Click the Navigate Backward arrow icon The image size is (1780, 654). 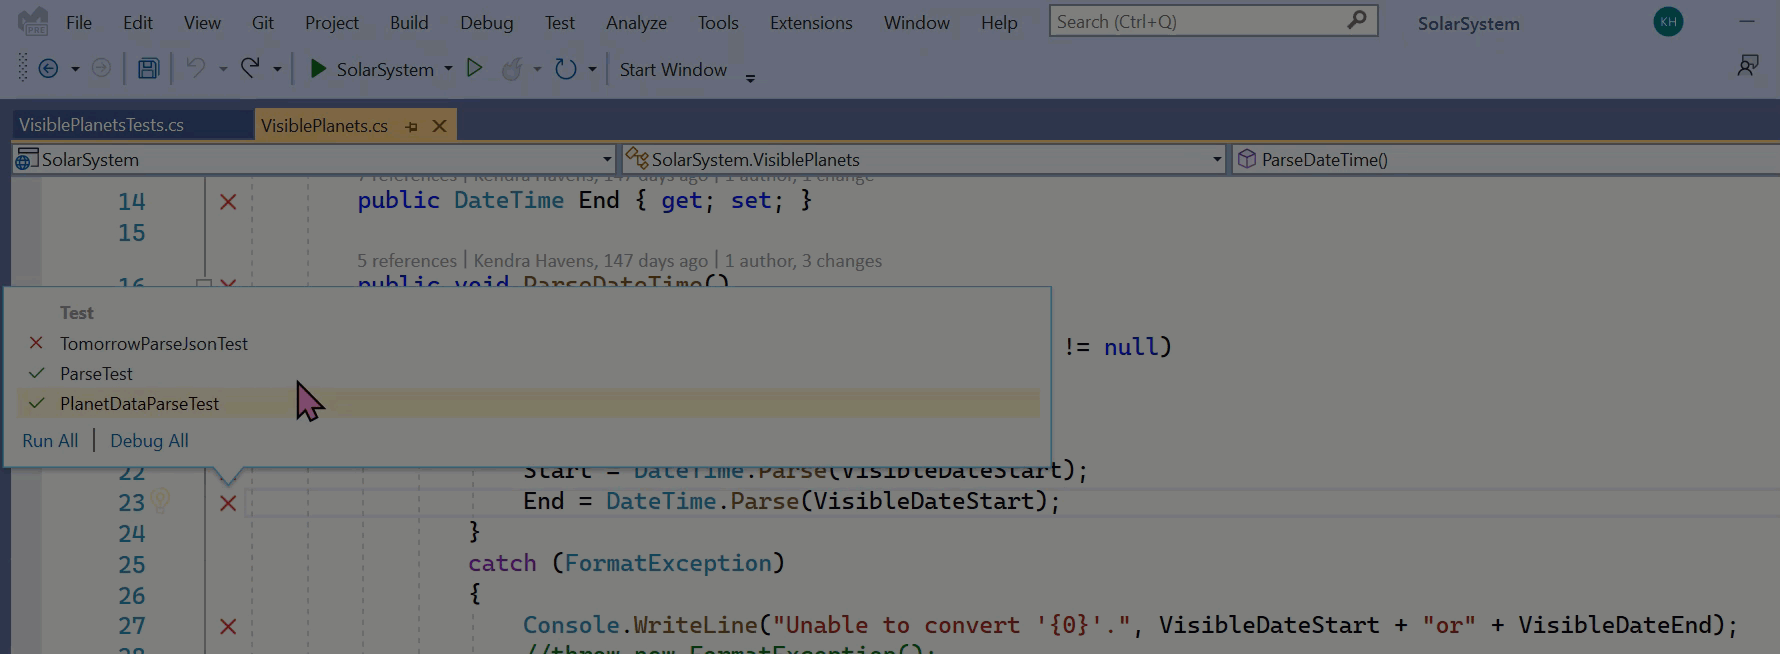click(x=47, y=69)
